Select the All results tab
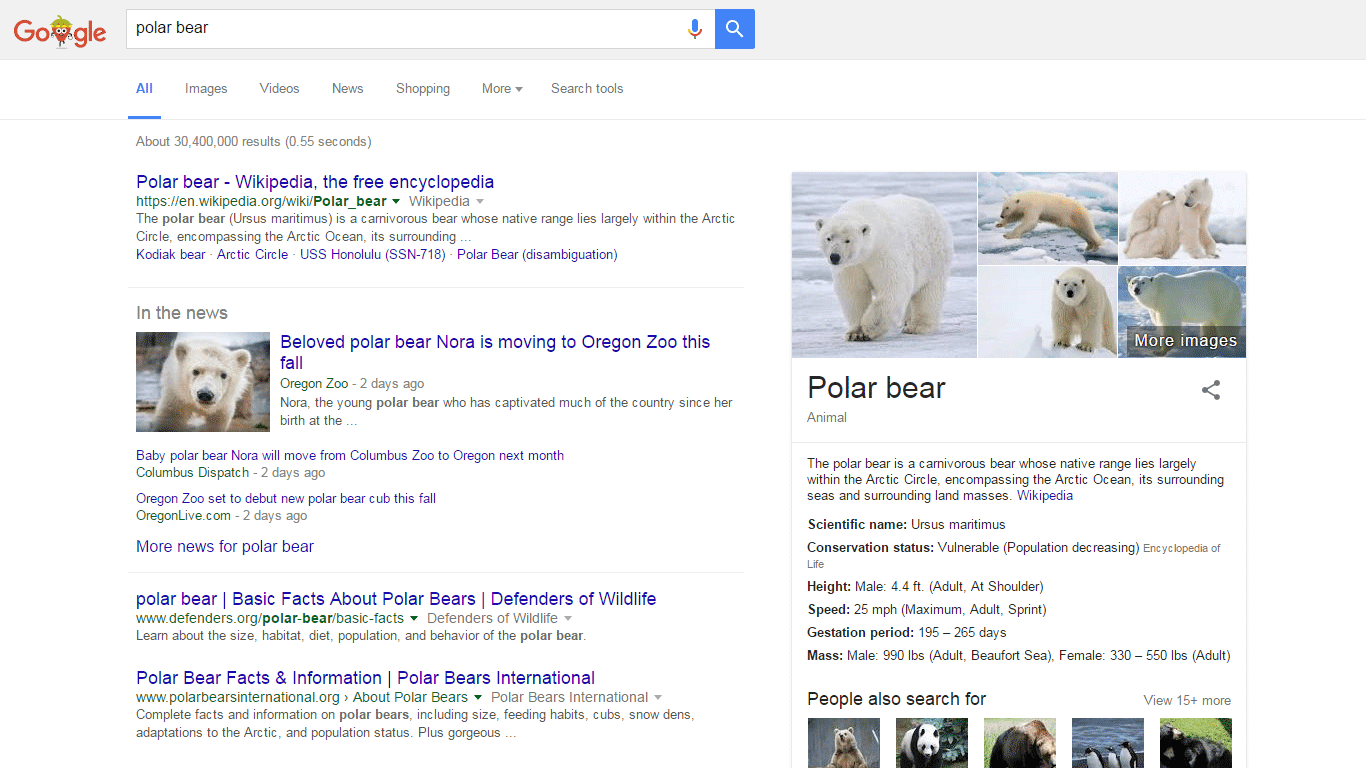Image resolution: width=1366 pixels, height=768 pixels. click(x=144, y=89)
